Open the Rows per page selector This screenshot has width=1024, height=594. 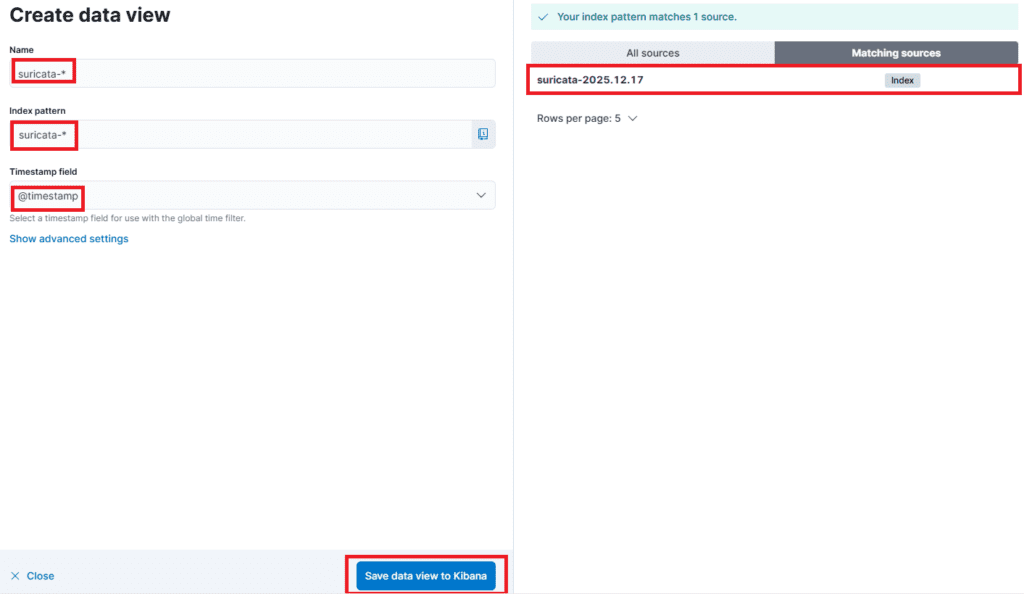[x=586, y=118]
